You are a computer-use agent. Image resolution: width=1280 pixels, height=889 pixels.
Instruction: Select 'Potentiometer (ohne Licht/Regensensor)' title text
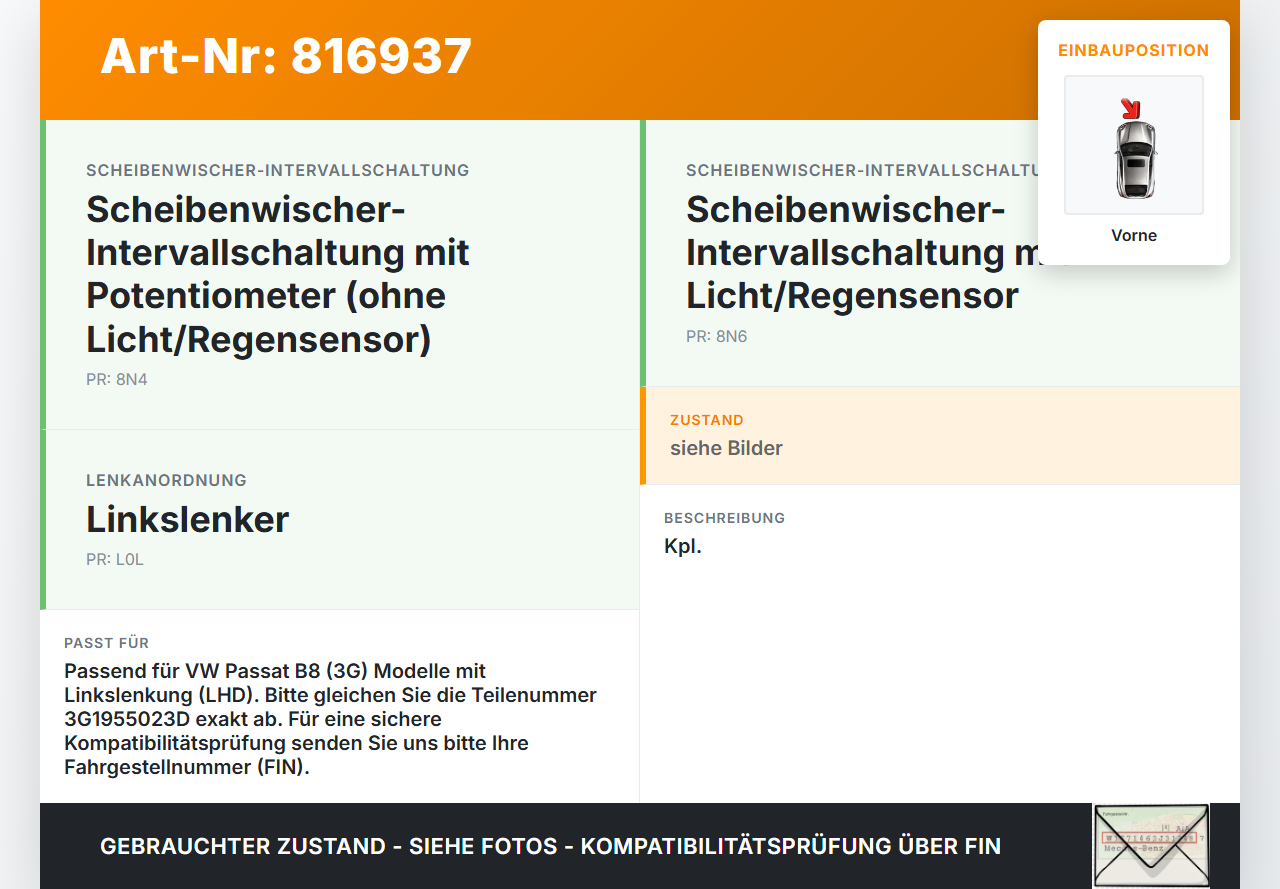click(266, 317)
